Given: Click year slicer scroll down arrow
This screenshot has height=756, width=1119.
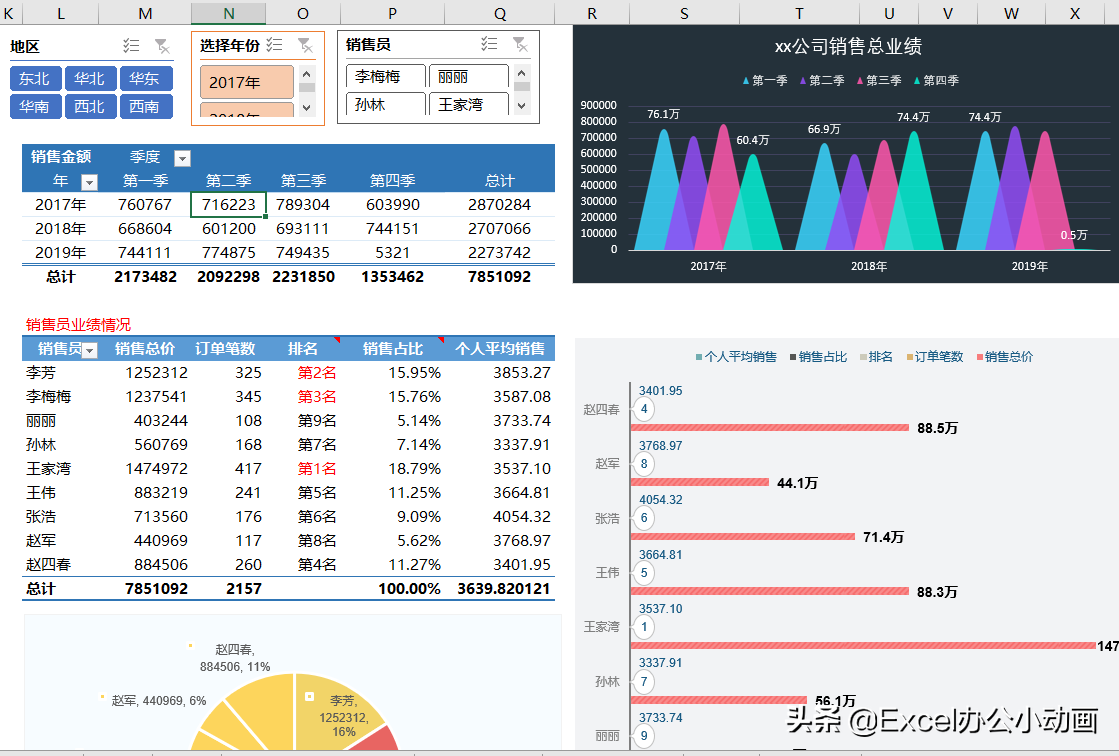Looking at the screenshot, I should pyautogui.click(x=307, y=109).
